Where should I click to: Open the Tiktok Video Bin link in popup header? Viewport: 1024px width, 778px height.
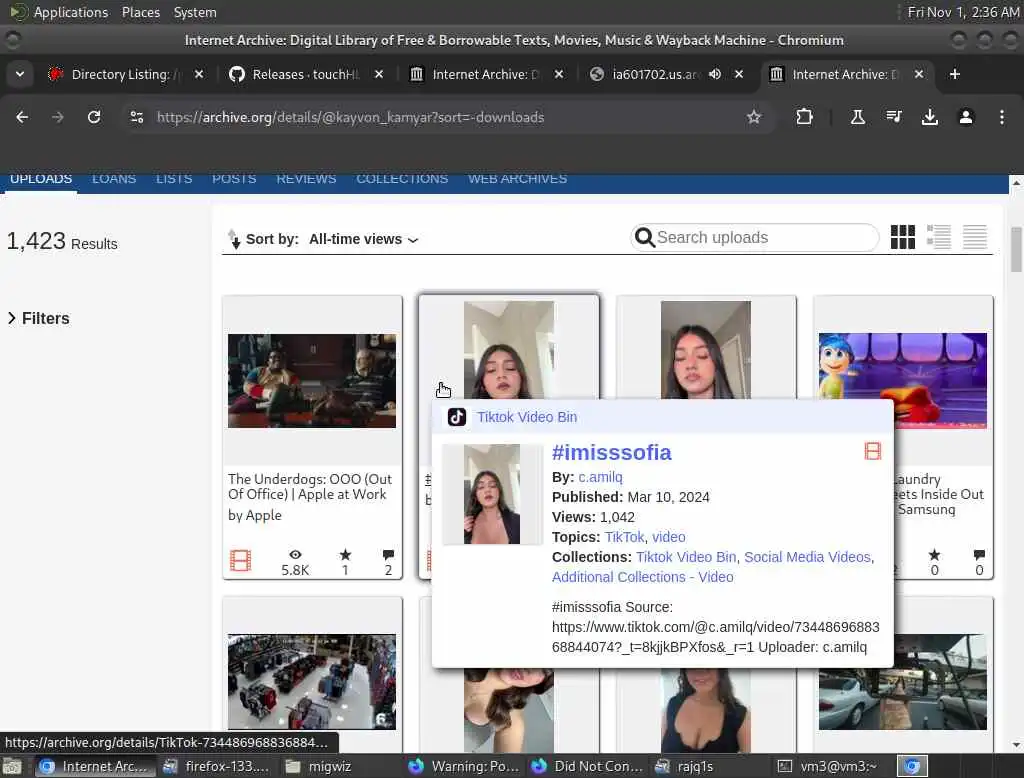526,417
